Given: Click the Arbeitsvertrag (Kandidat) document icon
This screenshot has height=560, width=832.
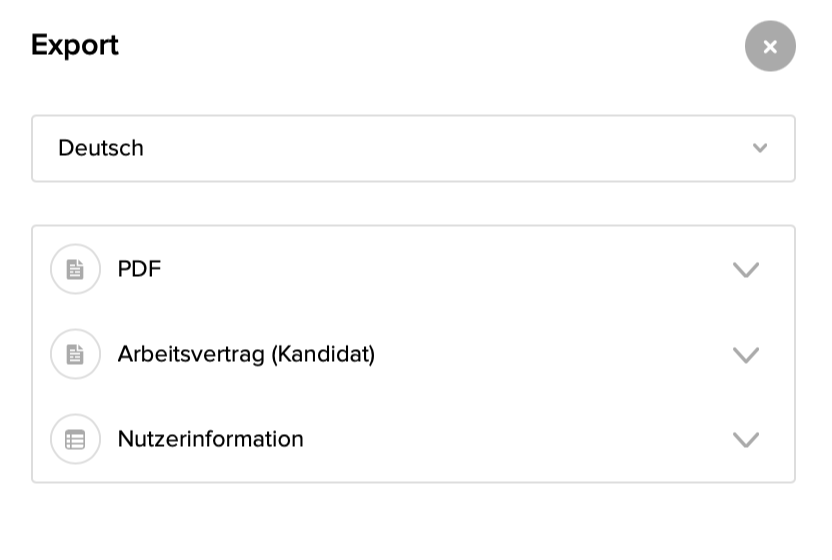Looking at the screenshot, I should (75, 354).
